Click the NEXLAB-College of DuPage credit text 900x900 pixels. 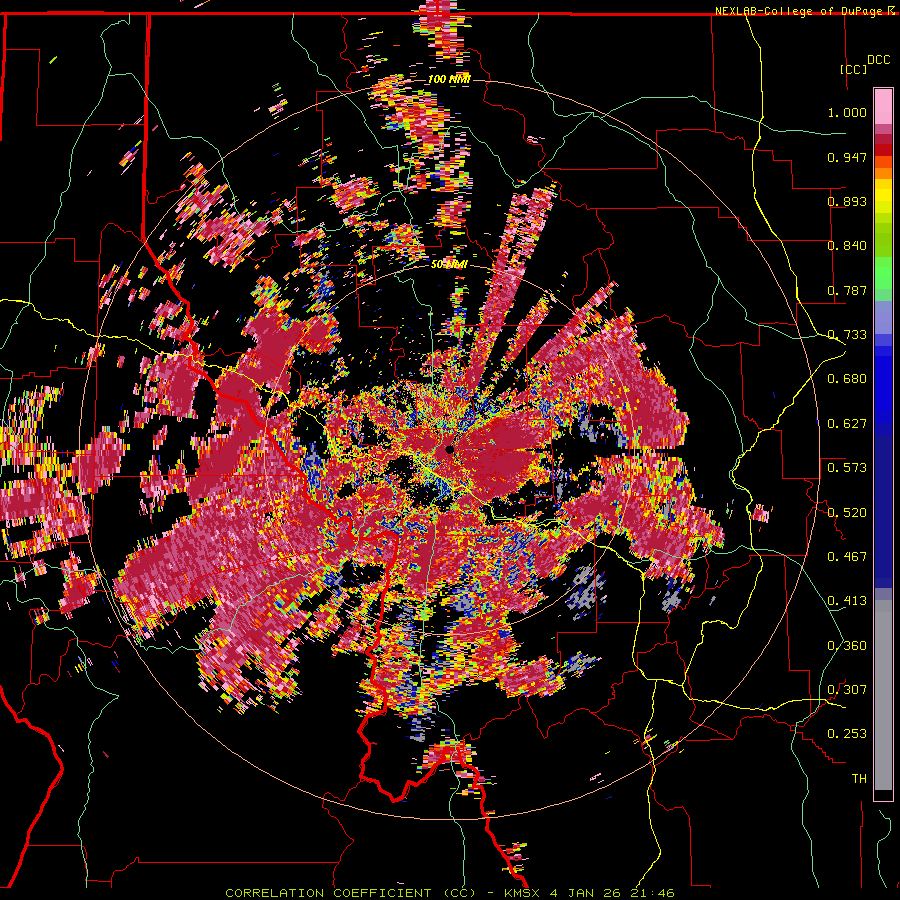(x=801, y=11)
